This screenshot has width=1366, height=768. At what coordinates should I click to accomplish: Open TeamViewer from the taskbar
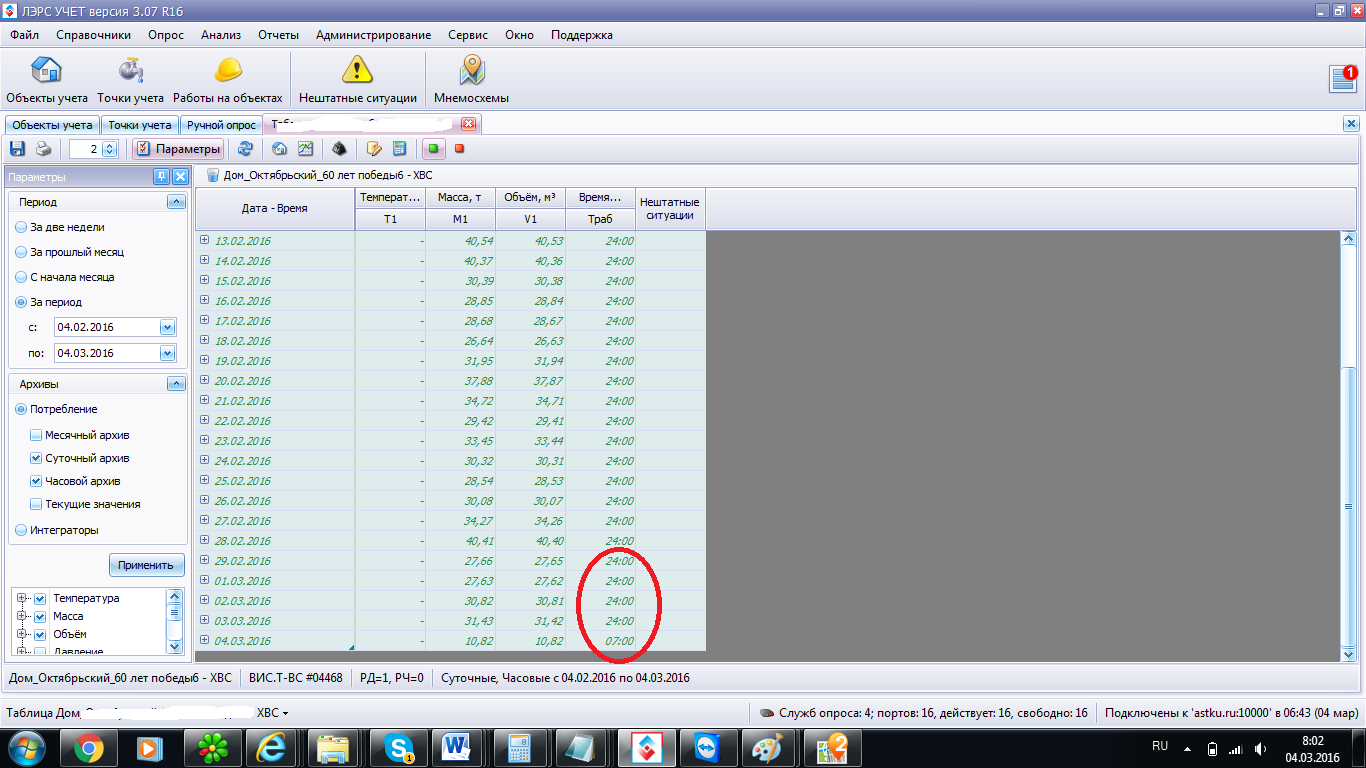pos(707,748)
